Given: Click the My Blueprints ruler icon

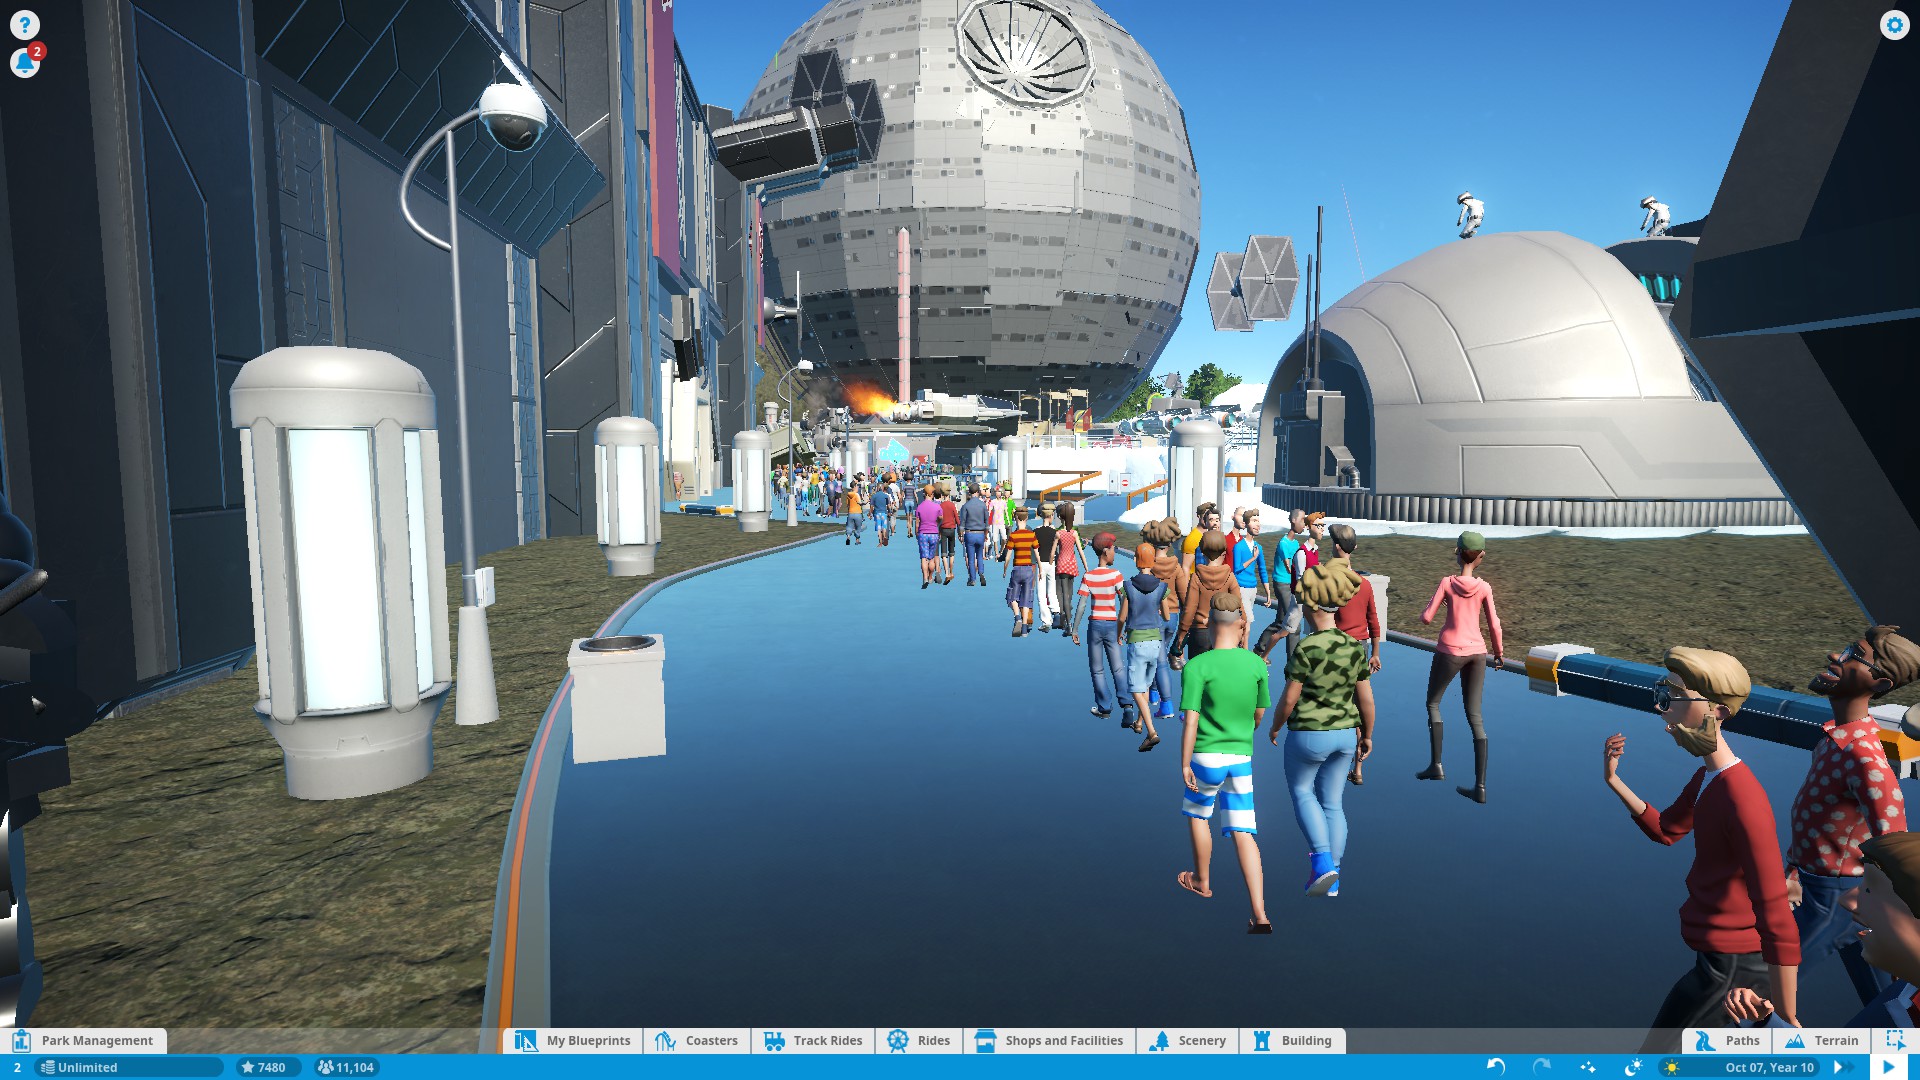Looking at the screenshot, I should coord(525,1041).
